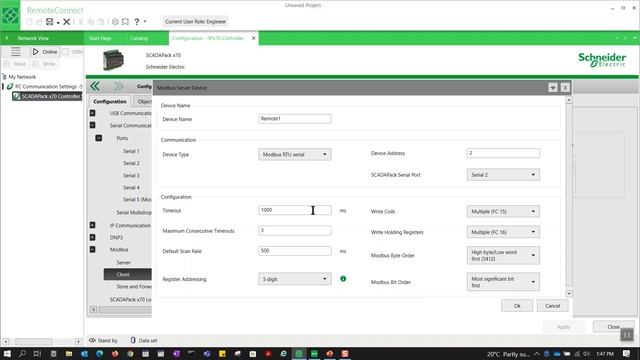Click the Ok button in dialog
Viewport: 640px width, 360px height.
(x=517, y=306)
